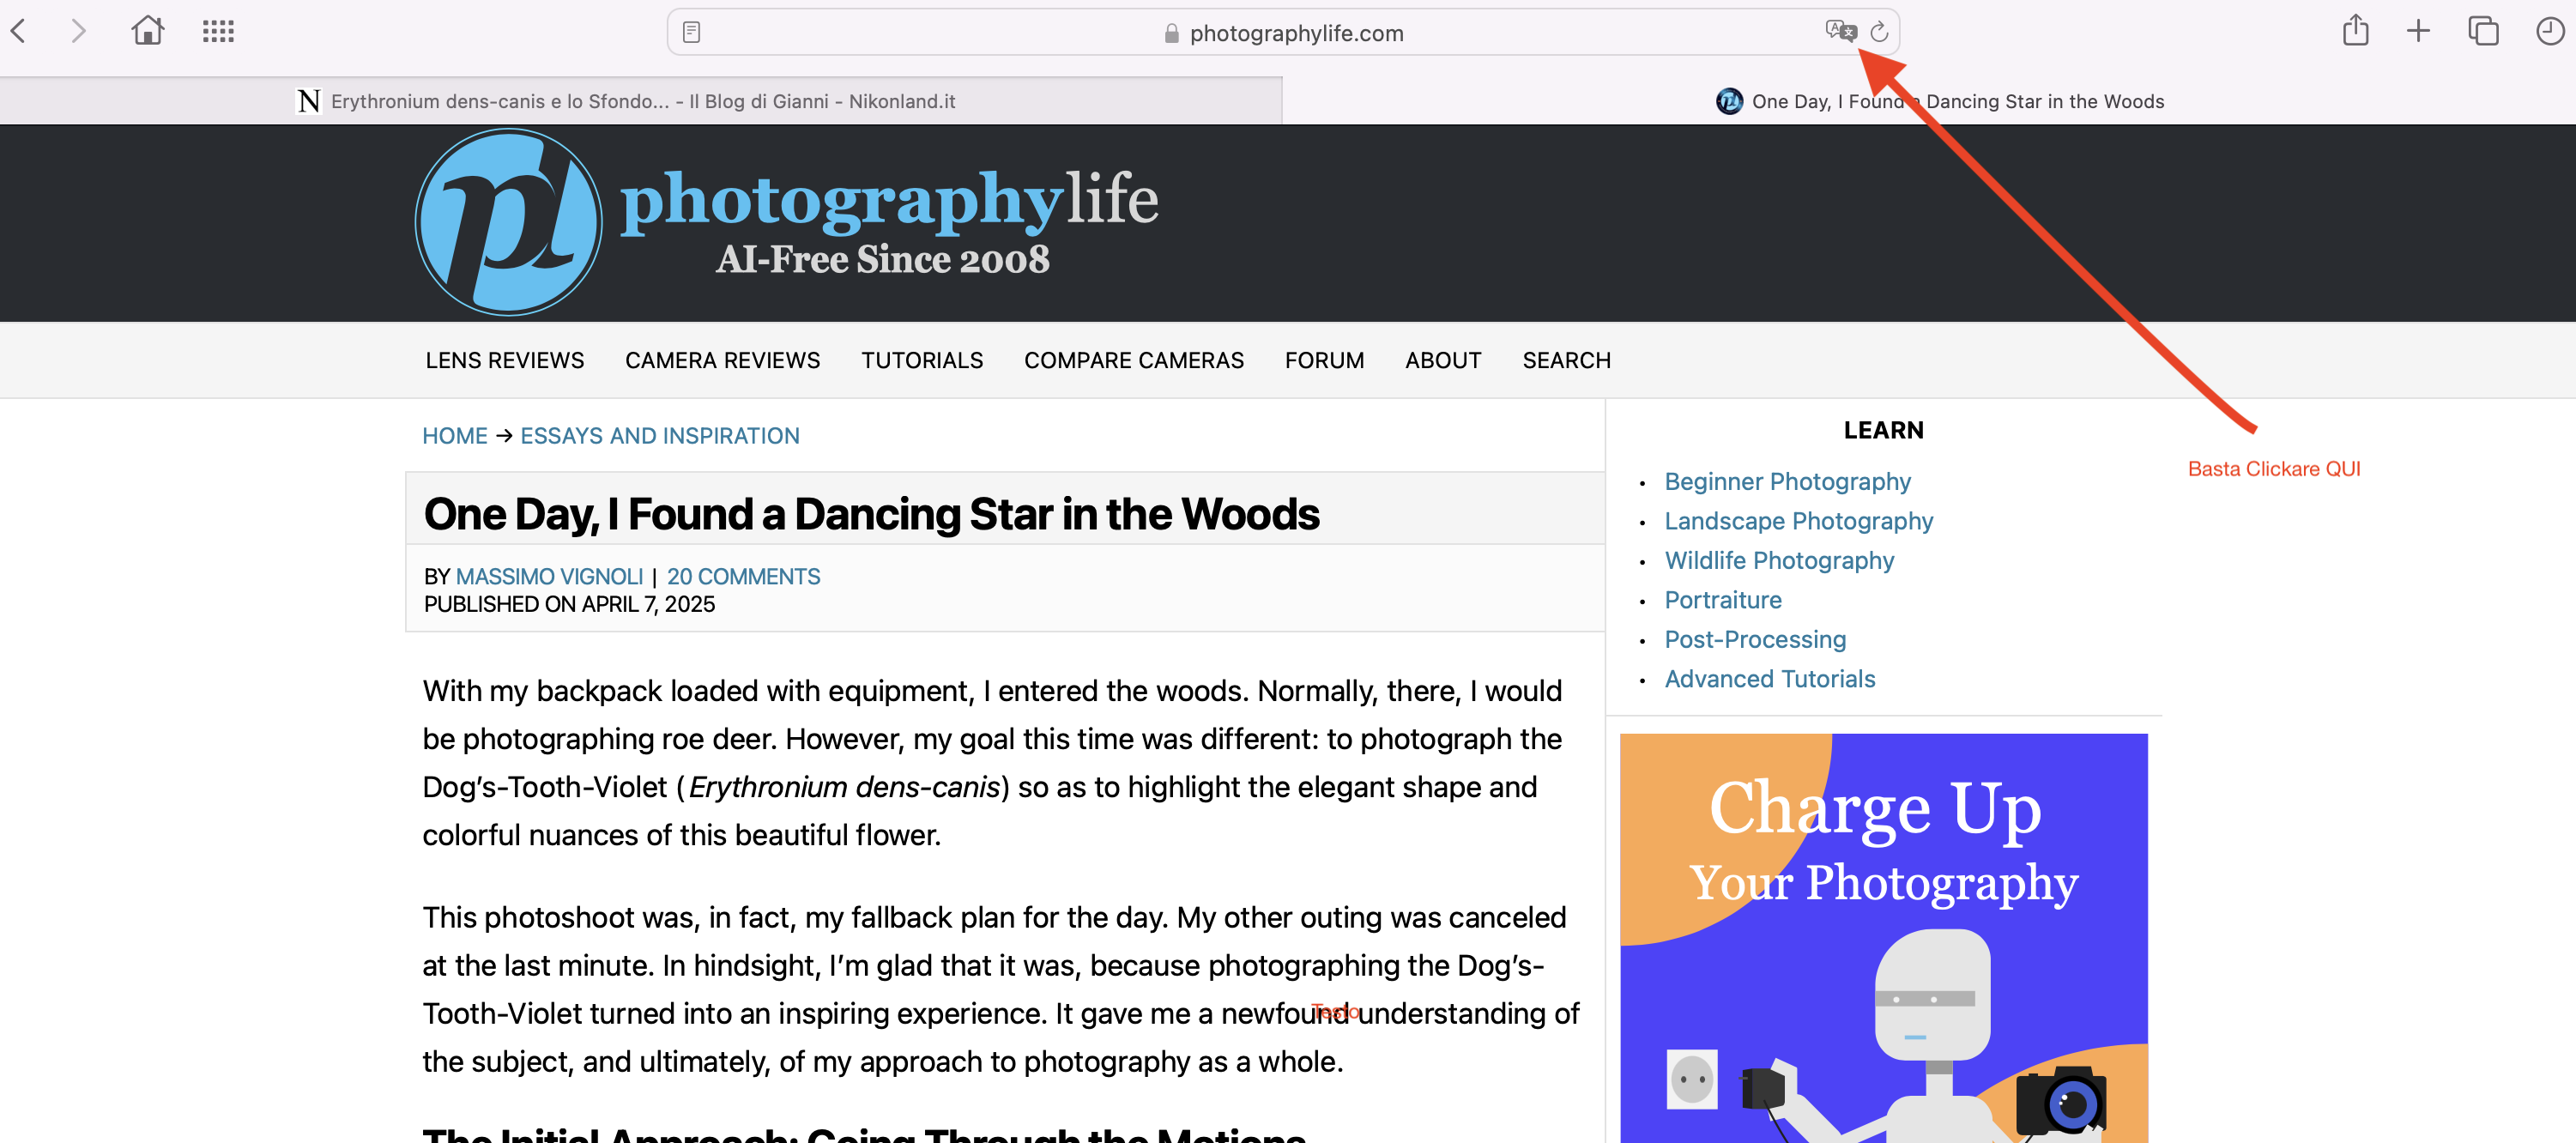2576x1143 pixels.
Task: Show the favorites grid icon
Action: point(218,31)
